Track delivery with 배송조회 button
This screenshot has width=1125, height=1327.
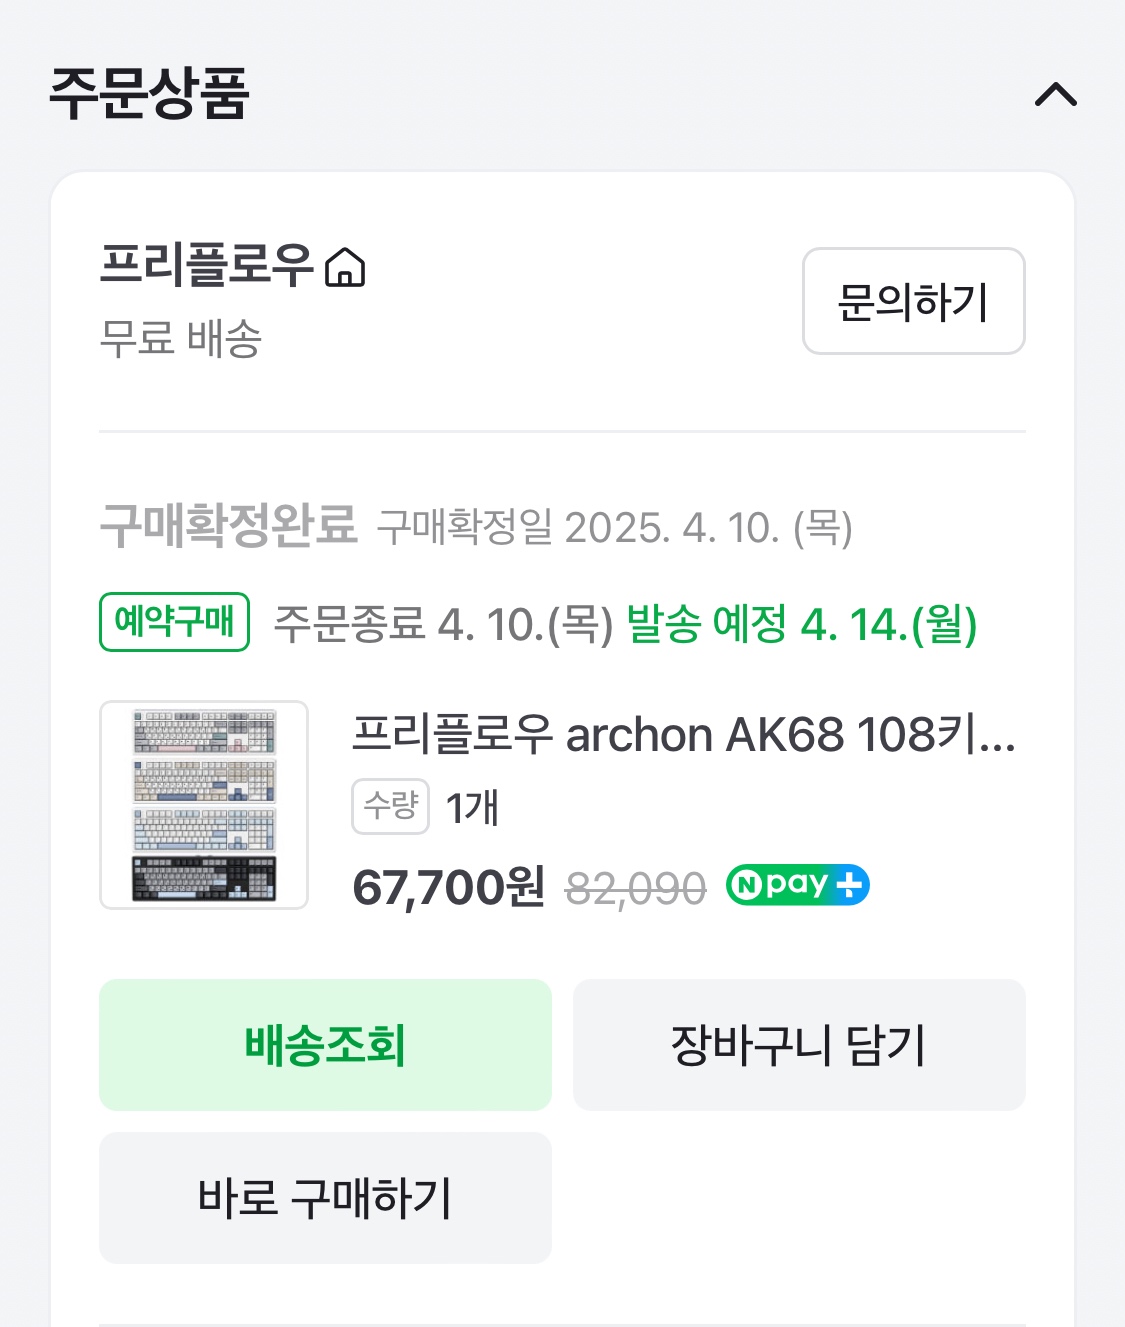[x=325, y=1045]
